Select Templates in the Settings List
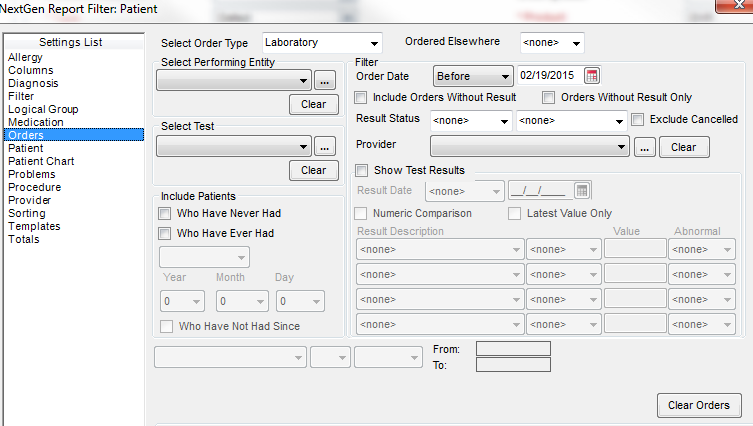Image resolution: width=753 pixels, height=426 pixels. coord(34,226)
